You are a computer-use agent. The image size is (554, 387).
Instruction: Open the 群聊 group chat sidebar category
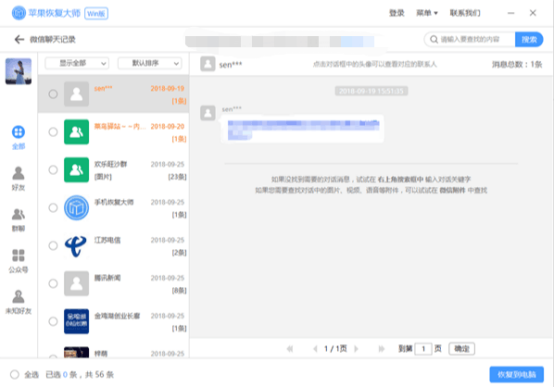pos(18,219)
